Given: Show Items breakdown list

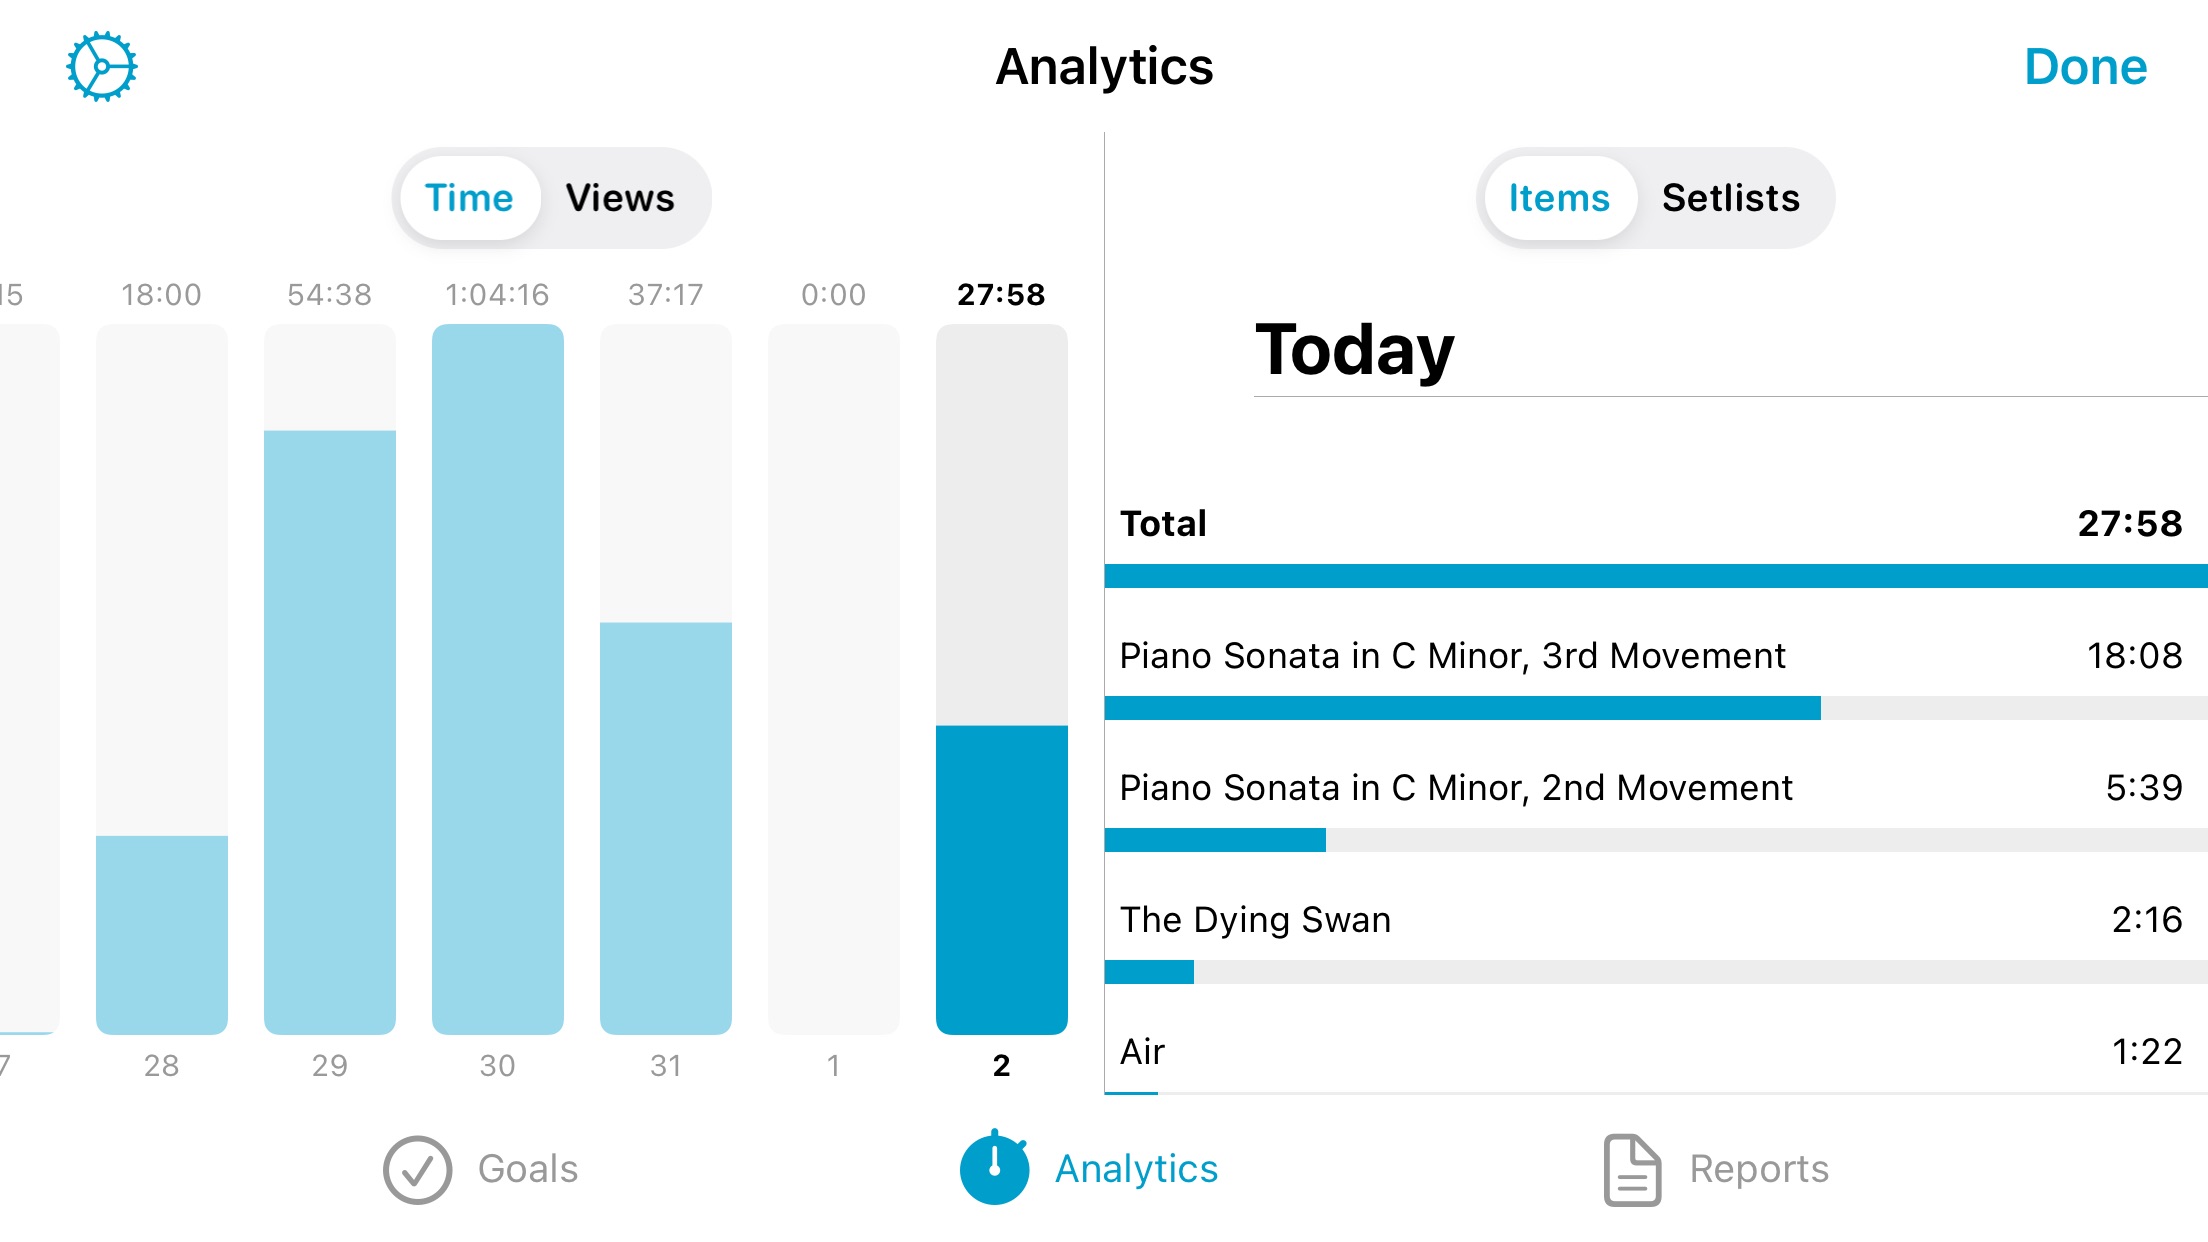Looking at the screenshot, I should [x=1559, y=198].
